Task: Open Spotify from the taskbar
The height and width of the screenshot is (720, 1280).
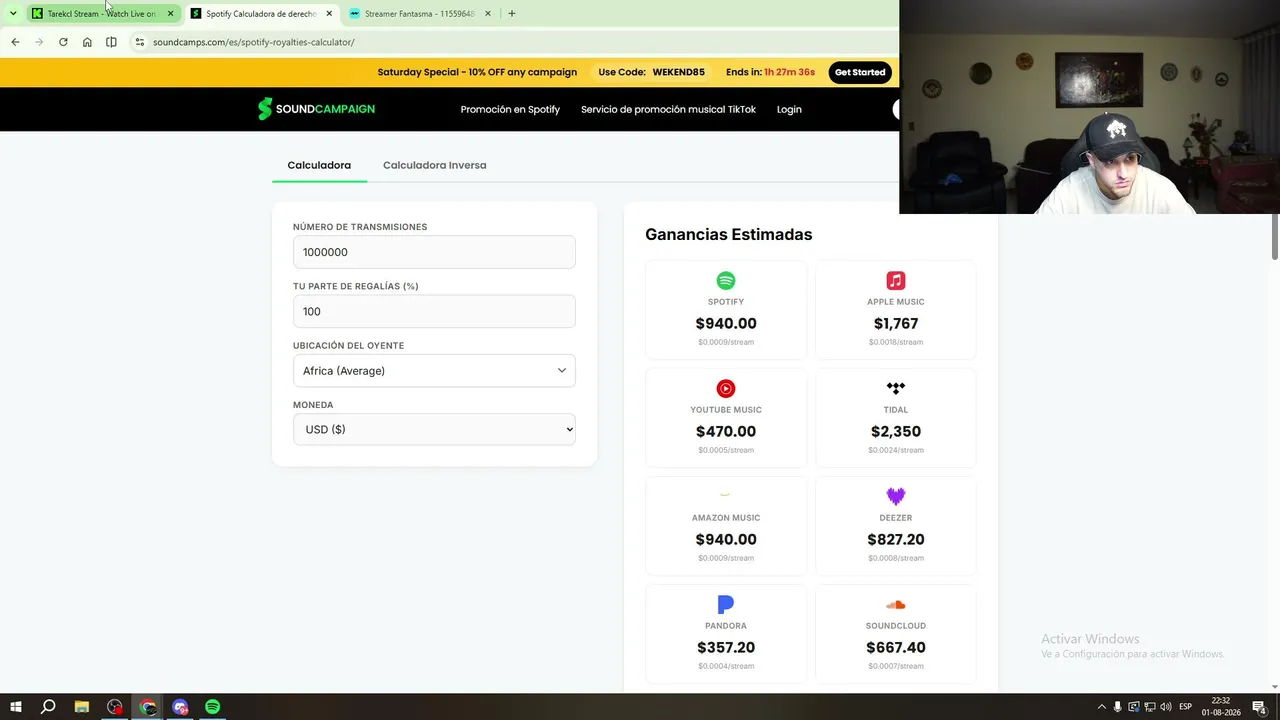Action: [213, 707]
